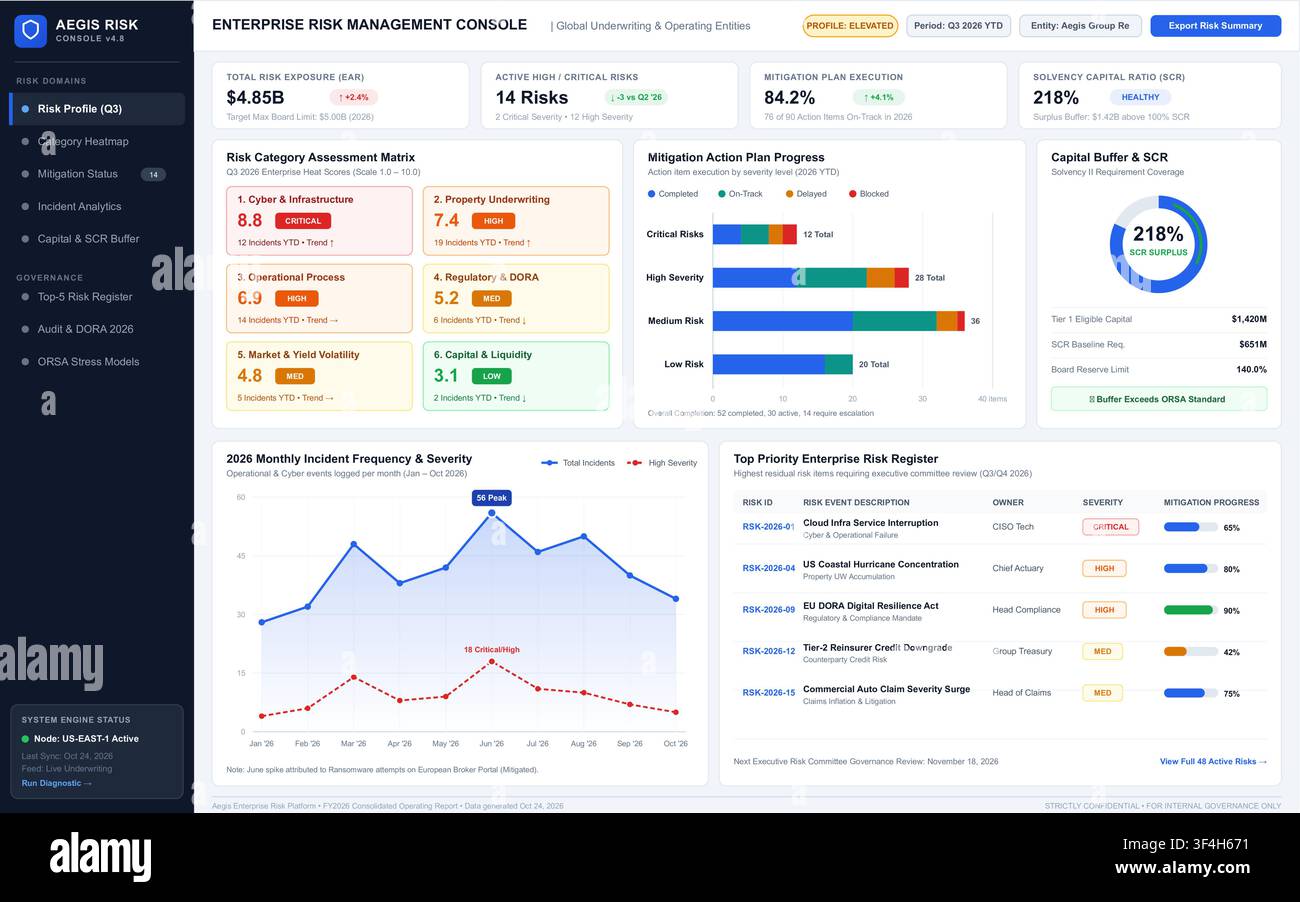Screen dimensions: 1300x902
Task: Click the PROFILE: ELEVATED badge
Action: point(850,26)
